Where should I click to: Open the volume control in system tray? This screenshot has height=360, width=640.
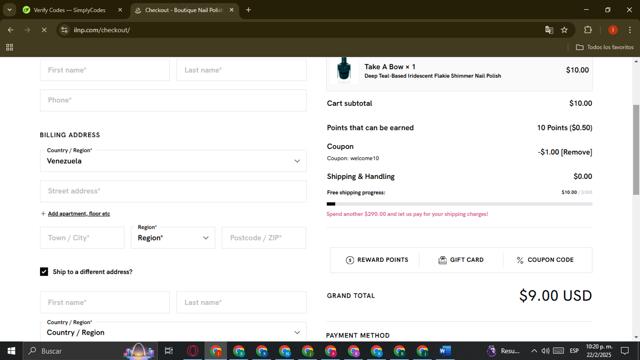(x=545, y=351)
